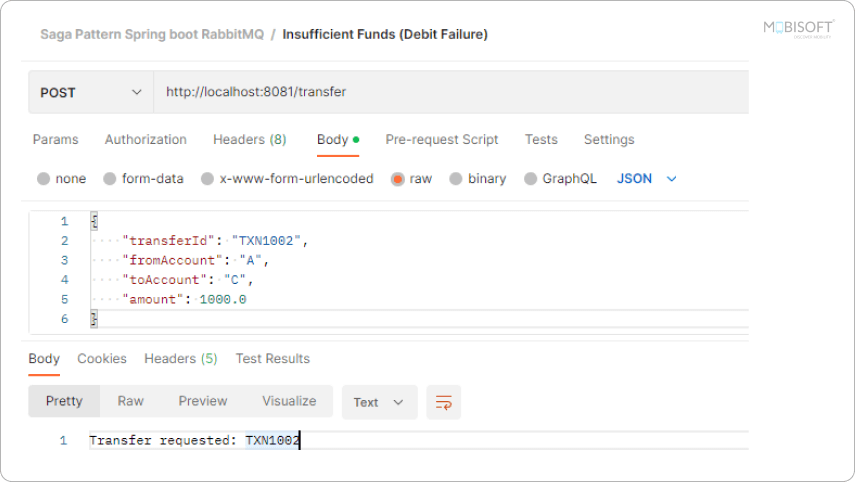Open the JSON body type dropdown
This screenshot has height=482, width=855.
[x=647, y=179]
